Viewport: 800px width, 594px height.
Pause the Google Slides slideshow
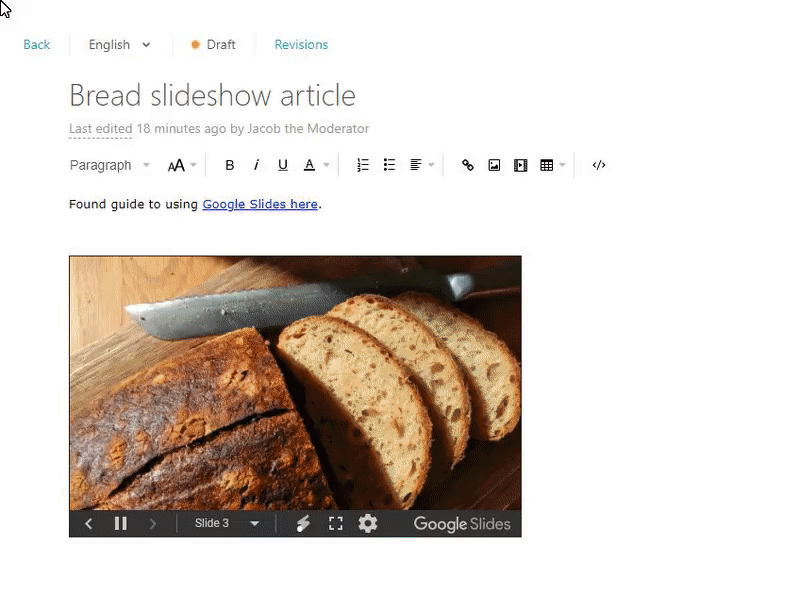[x=121, y=524]
